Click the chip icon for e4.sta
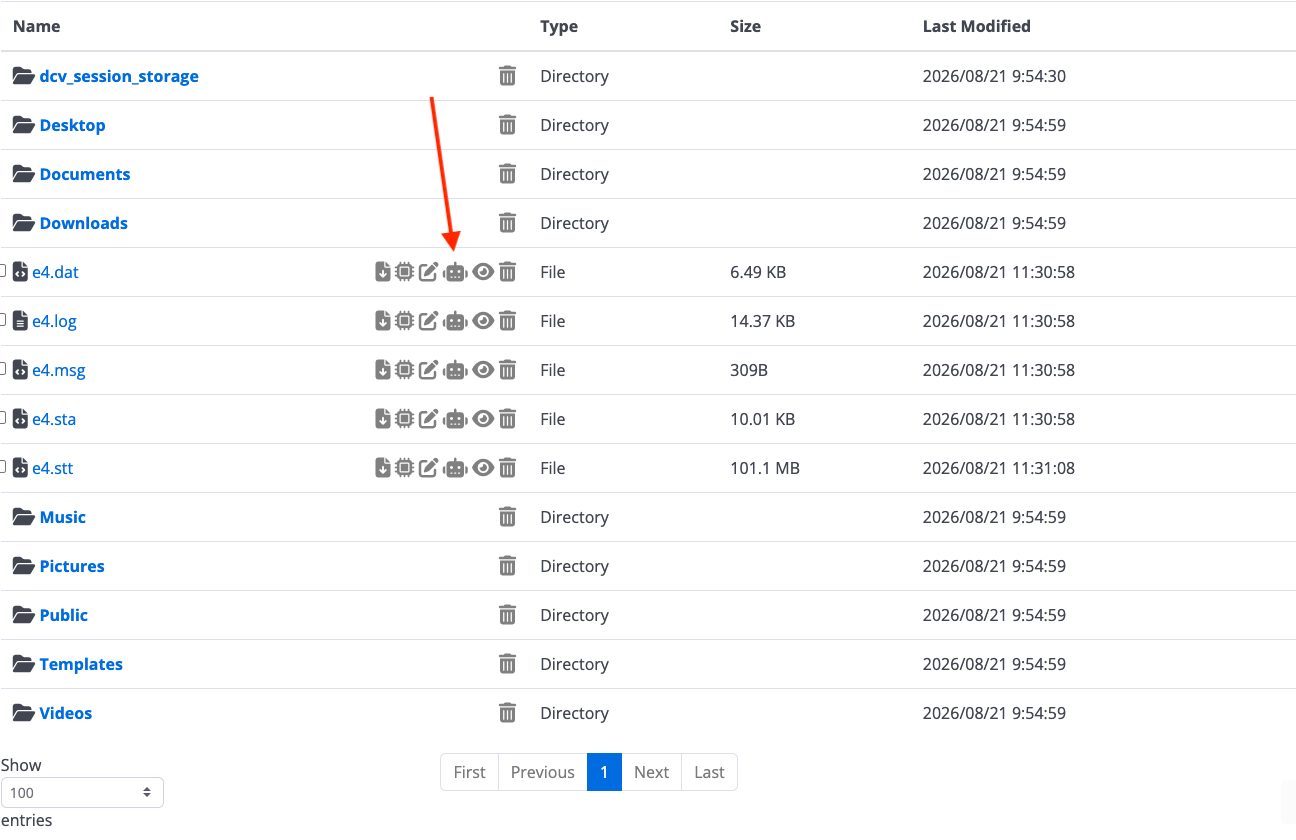Screen dimensions: 1296x840 (404, 419)
